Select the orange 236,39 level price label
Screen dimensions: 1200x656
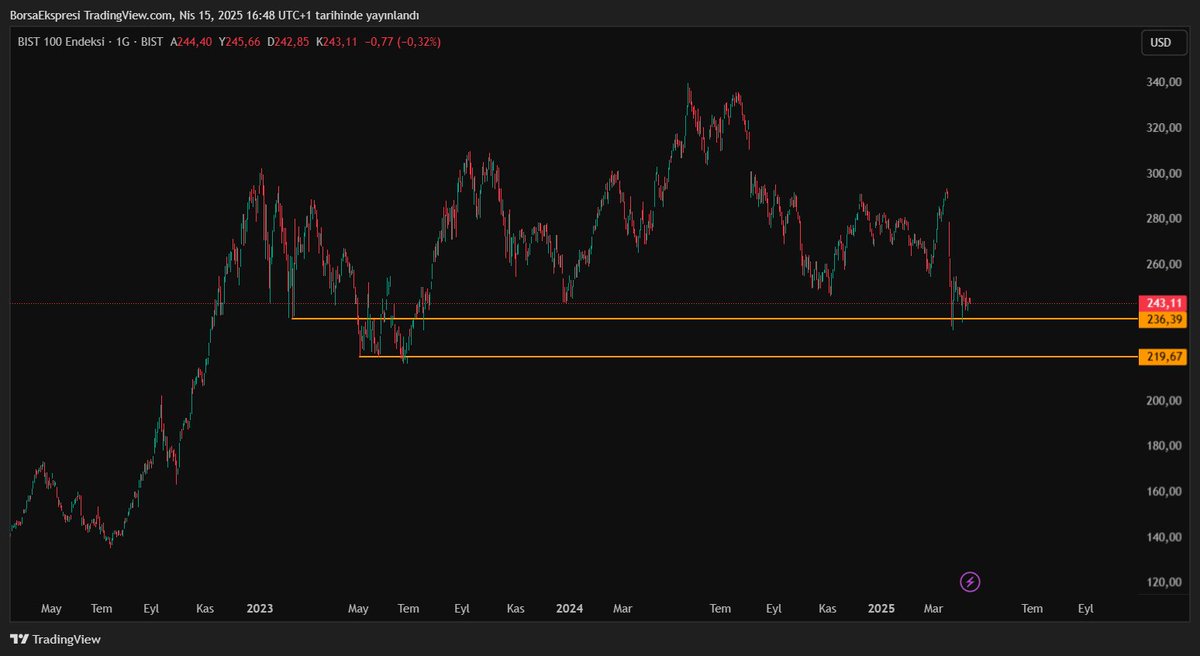click(x=1163, y=319)
